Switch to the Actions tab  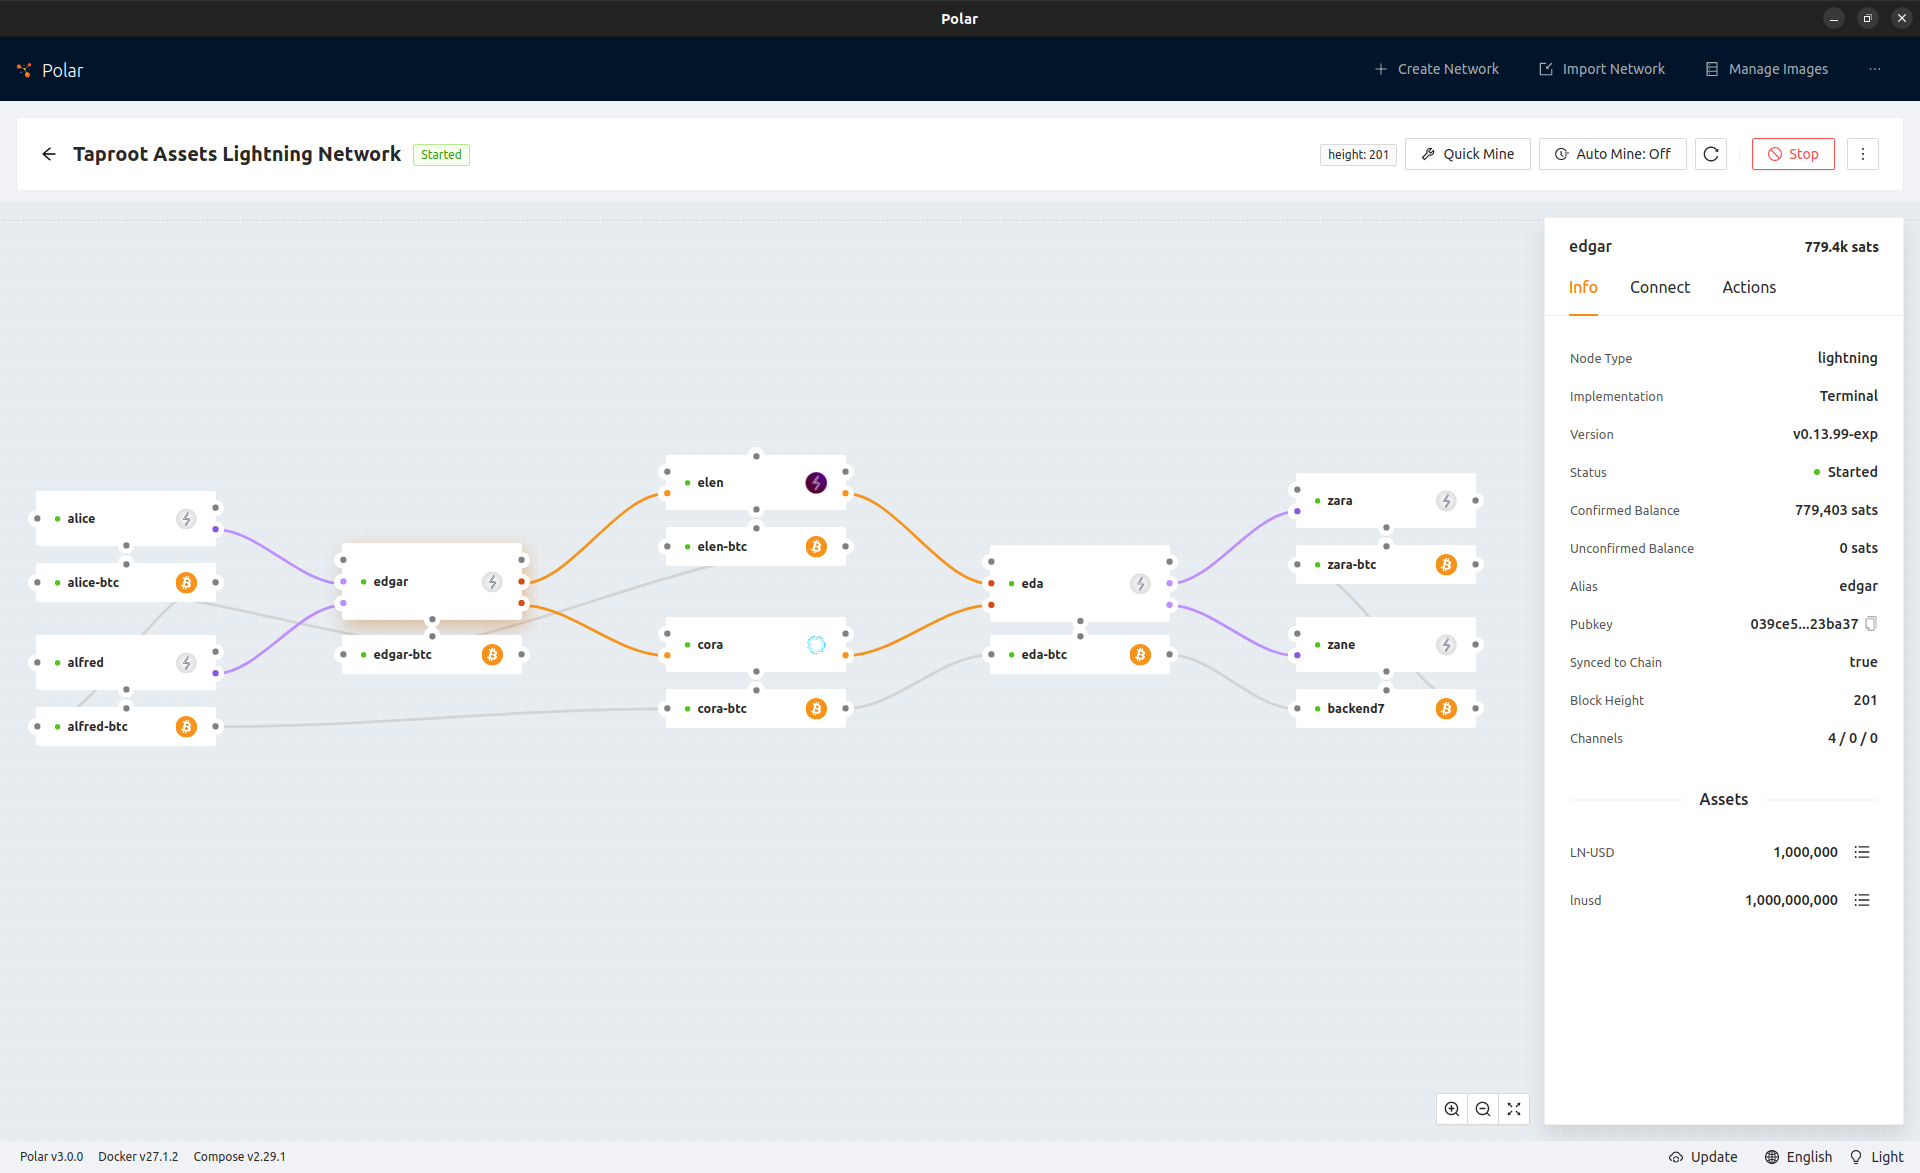pos(1749,288)
